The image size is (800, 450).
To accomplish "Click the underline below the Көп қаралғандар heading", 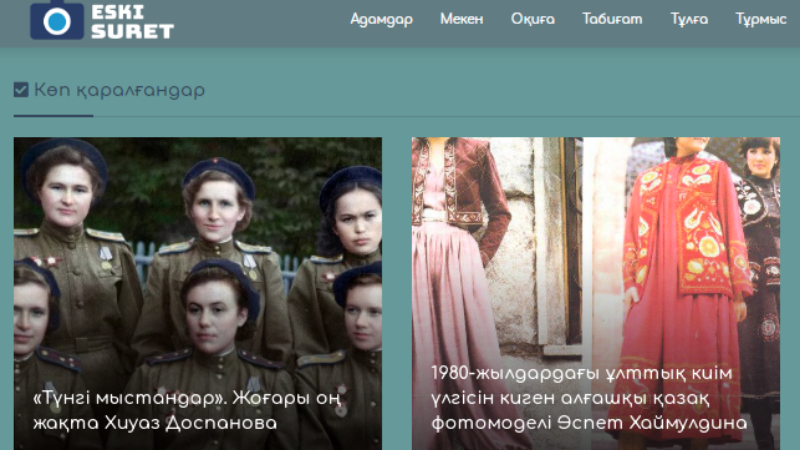I will tap(53, 116).
